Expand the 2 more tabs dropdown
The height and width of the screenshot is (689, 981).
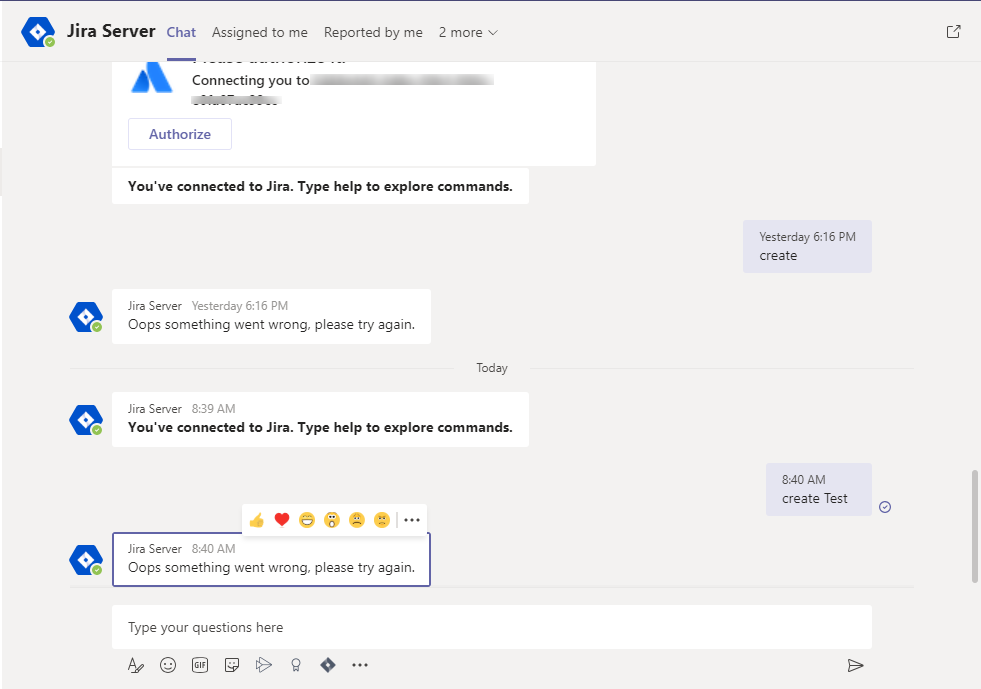coord(468,33)
